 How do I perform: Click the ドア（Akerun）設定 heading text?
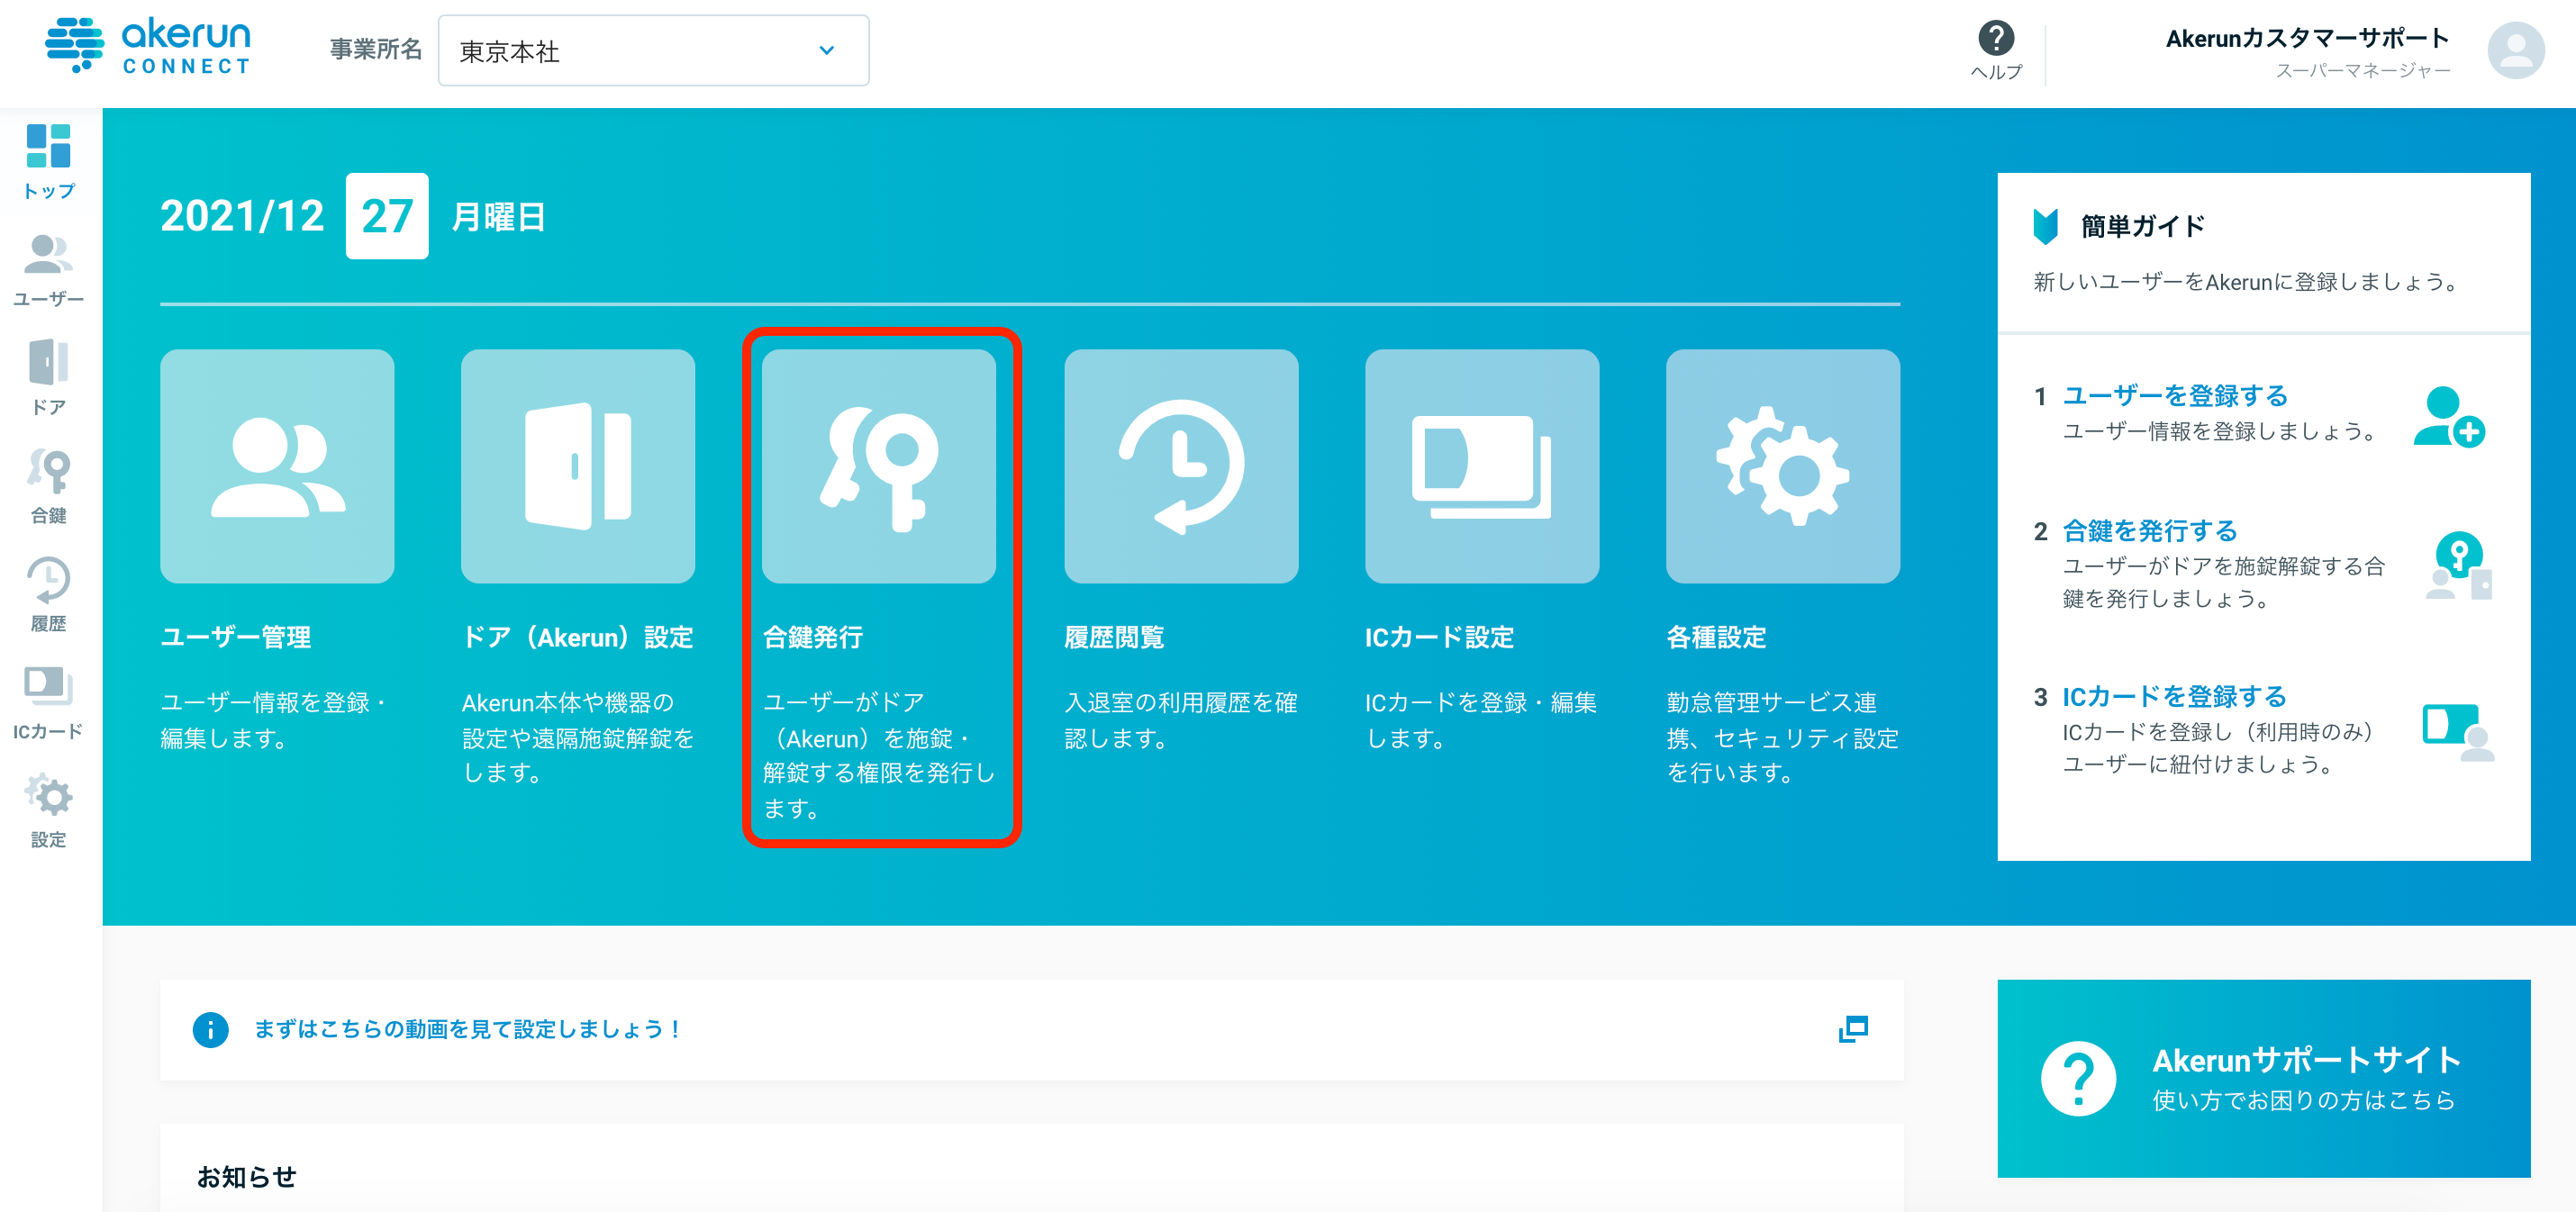click(577, 637)
